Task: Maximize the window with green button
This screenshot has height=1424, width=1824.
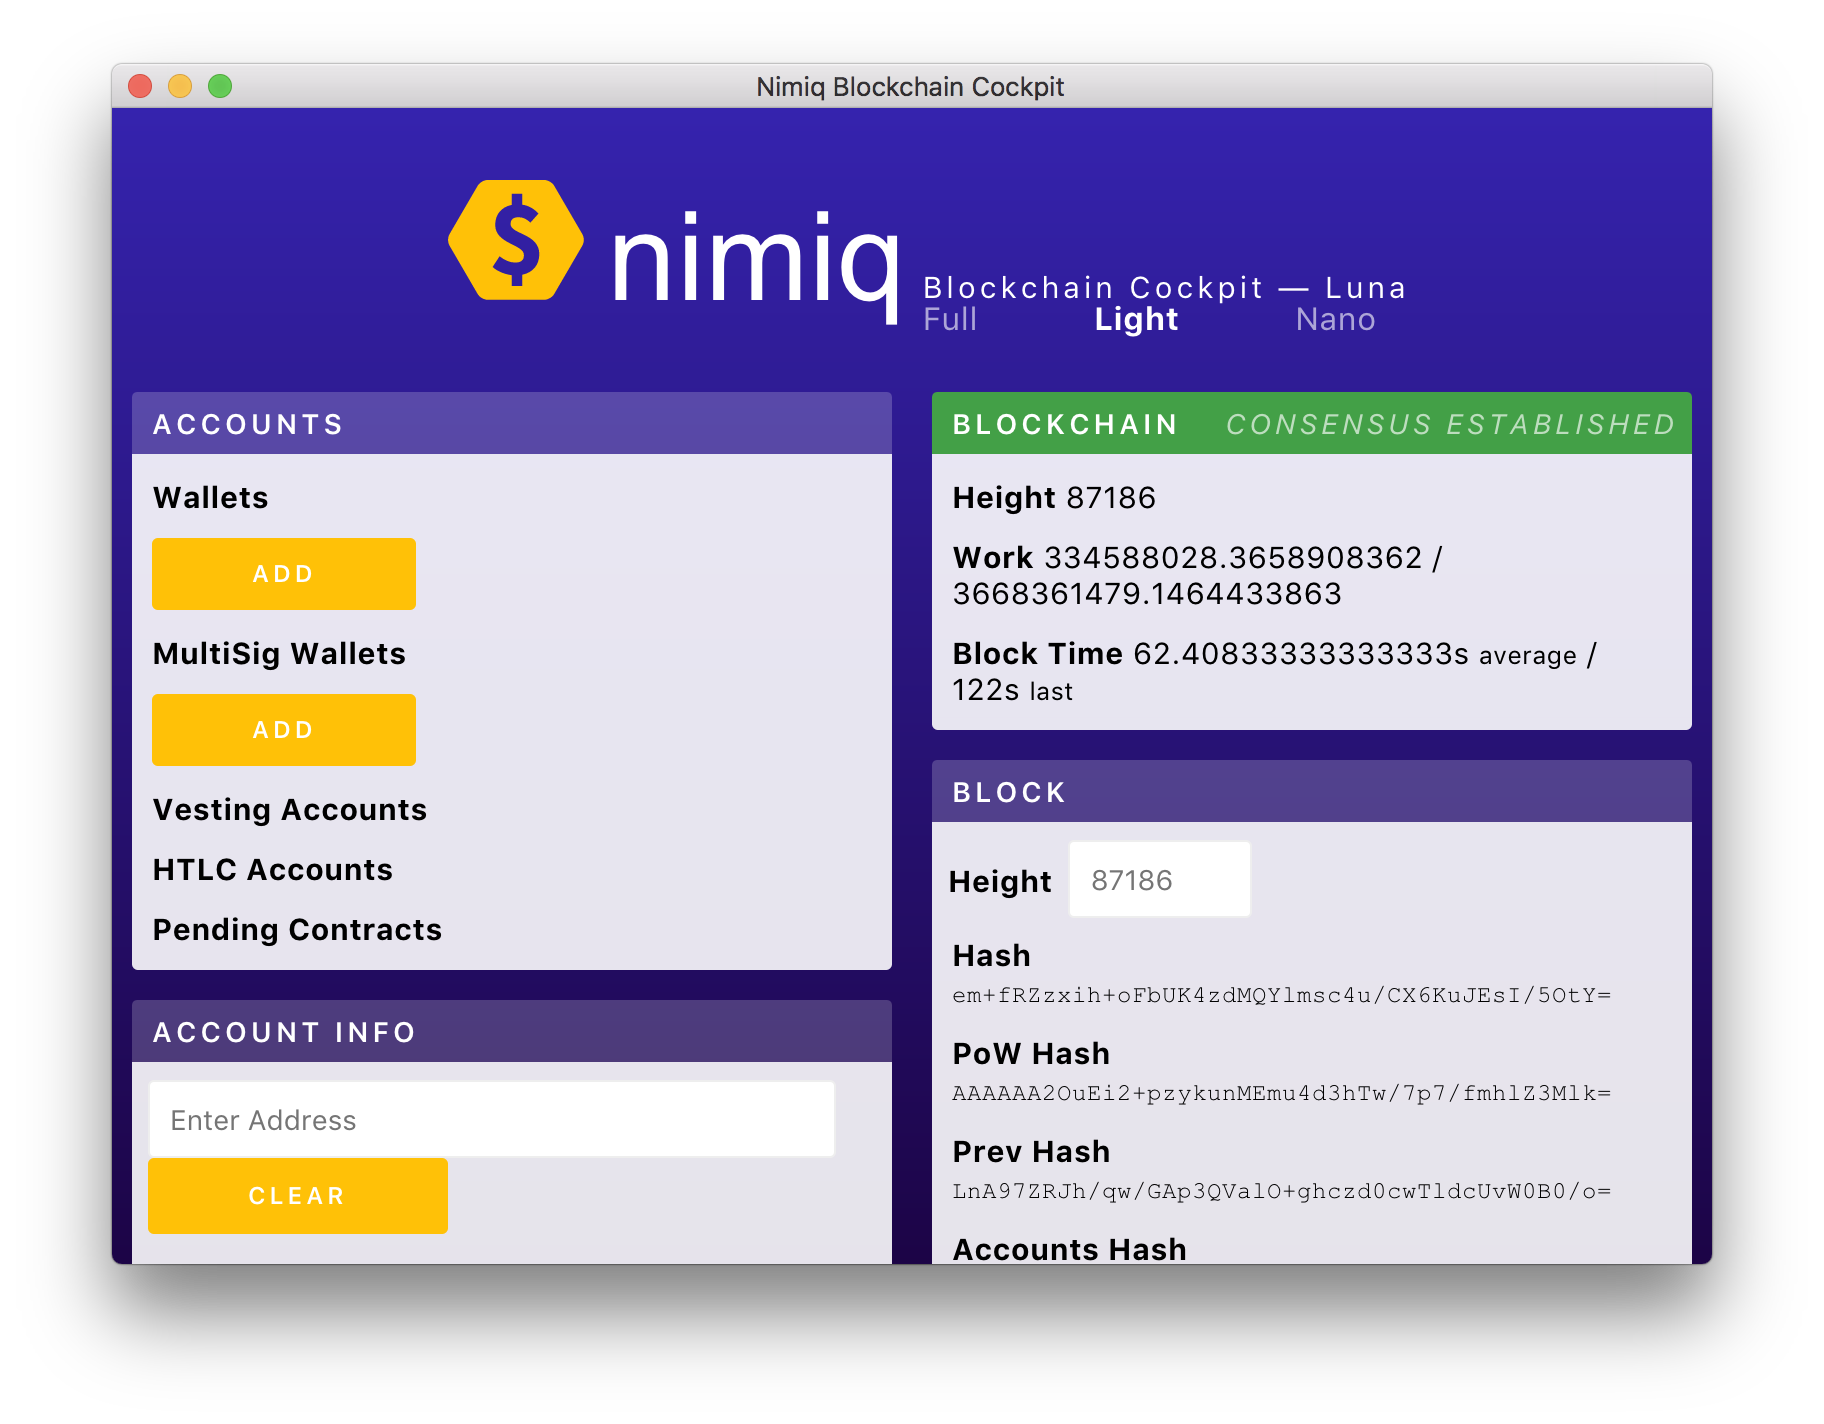Action: tap(220, 86)
